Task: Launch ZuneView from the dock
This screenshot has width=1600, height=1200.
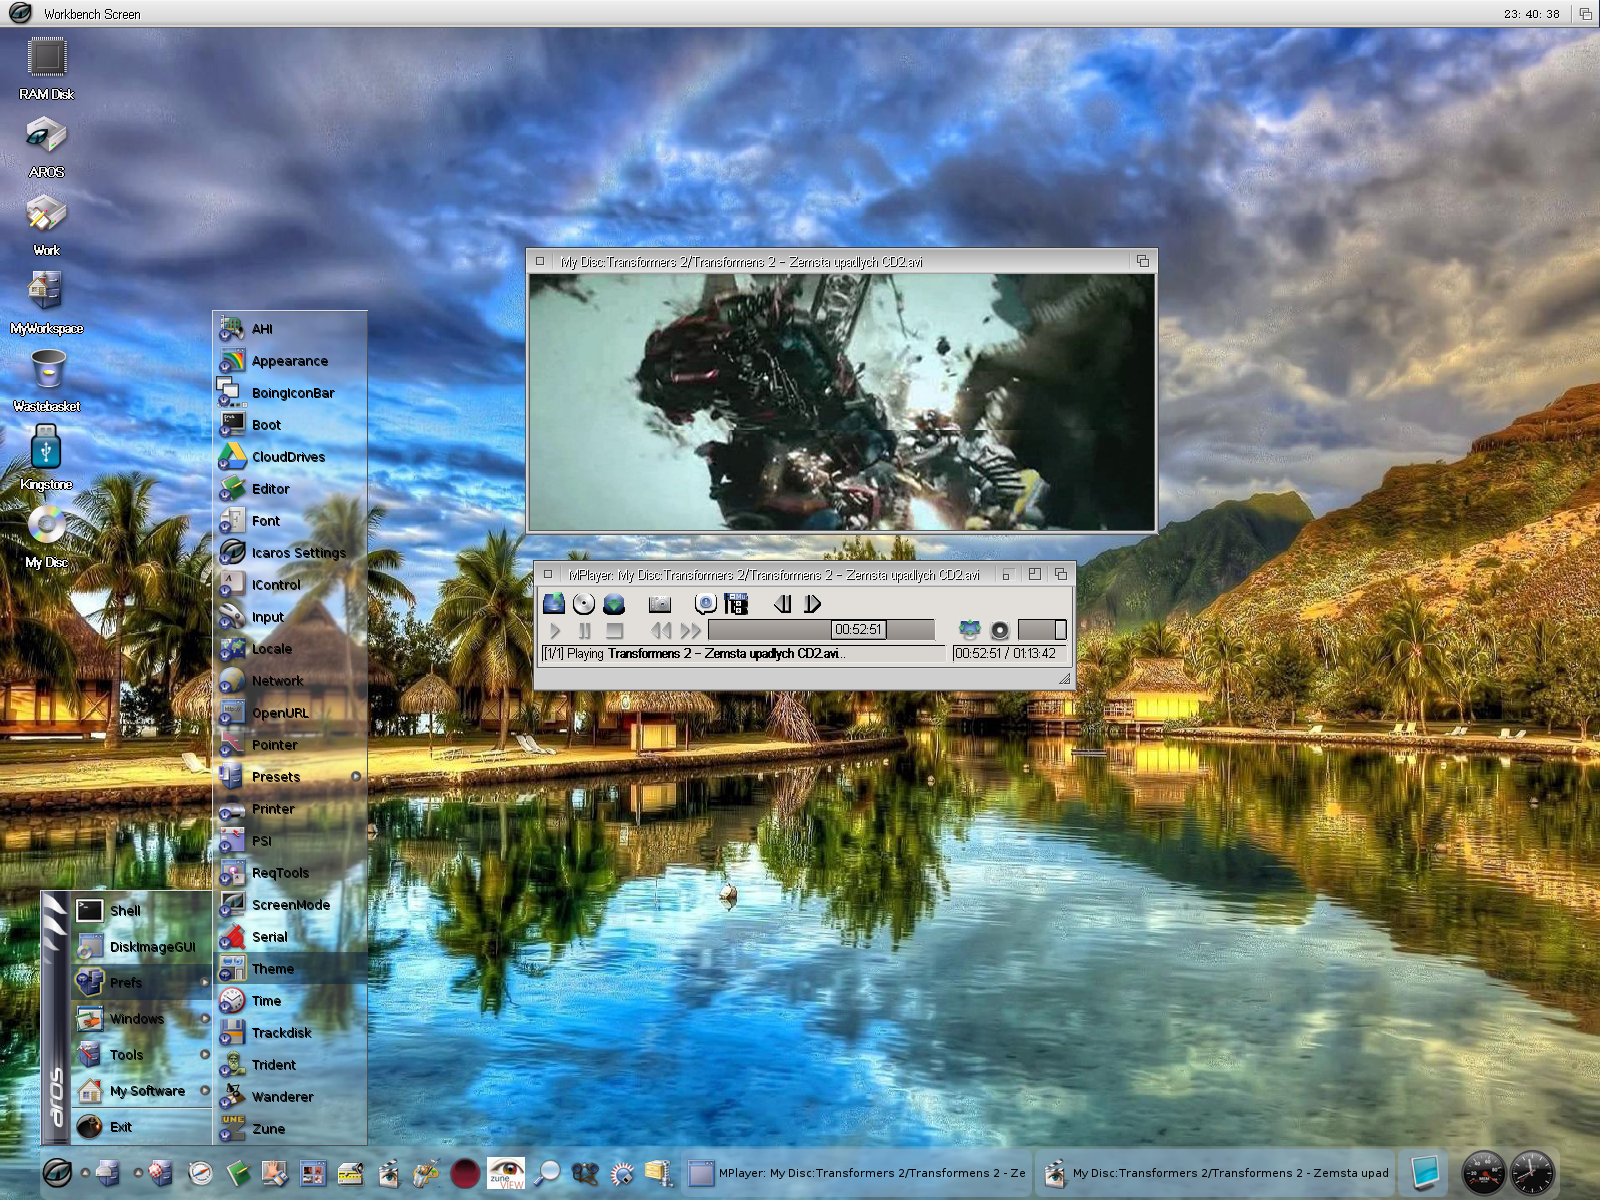Action: (x=506, y=1172)
